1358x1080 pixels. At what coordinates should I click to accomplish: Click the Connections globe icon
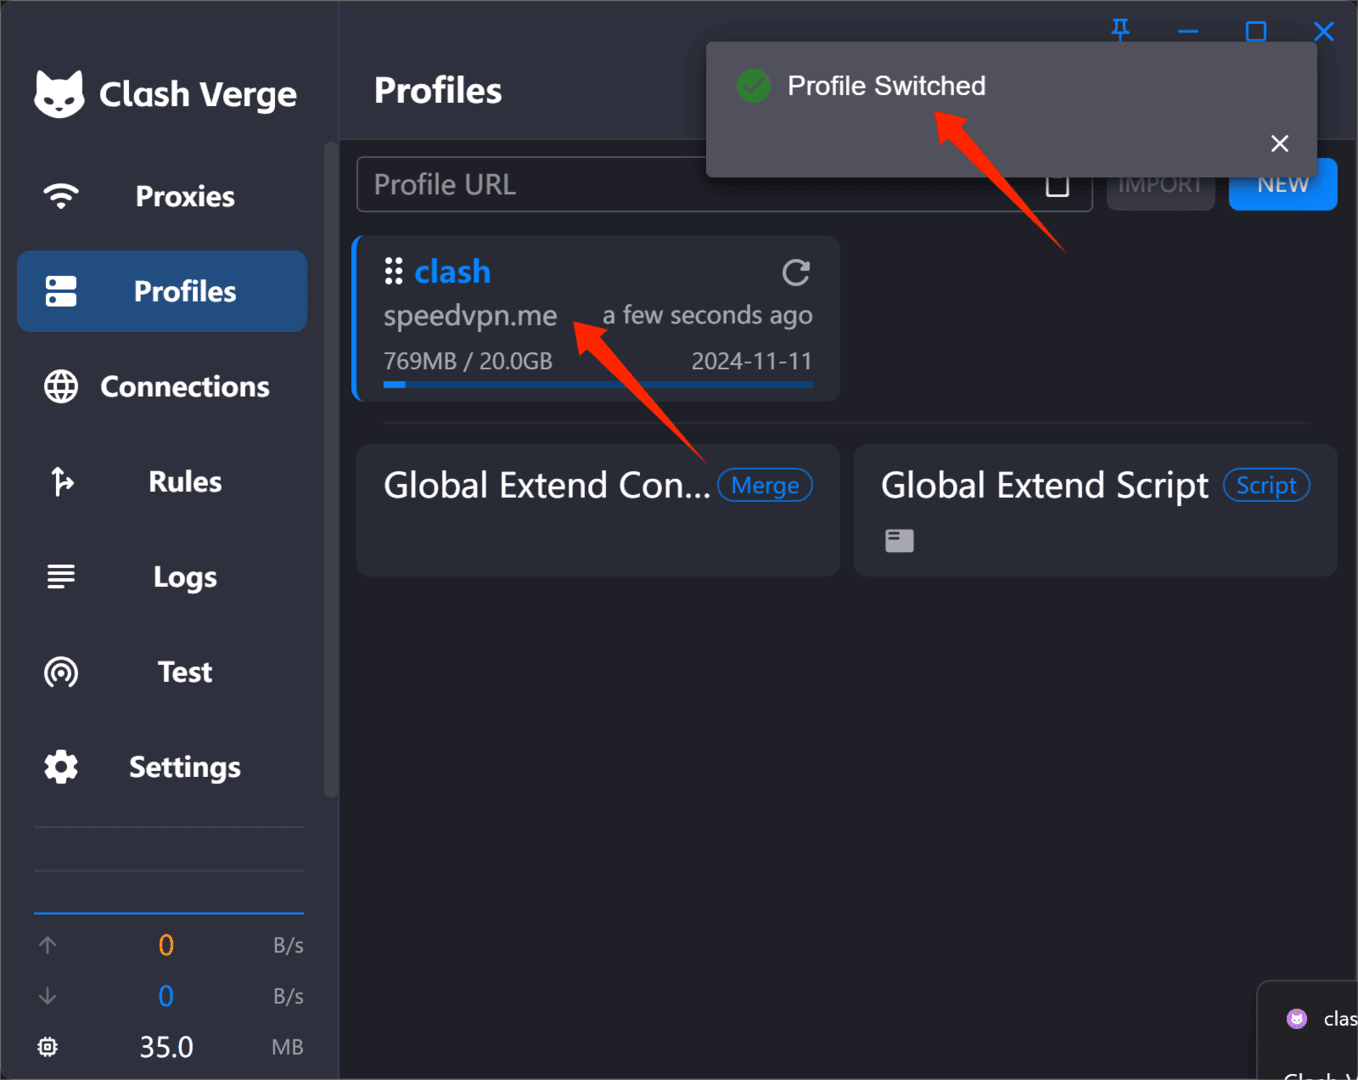61,386
